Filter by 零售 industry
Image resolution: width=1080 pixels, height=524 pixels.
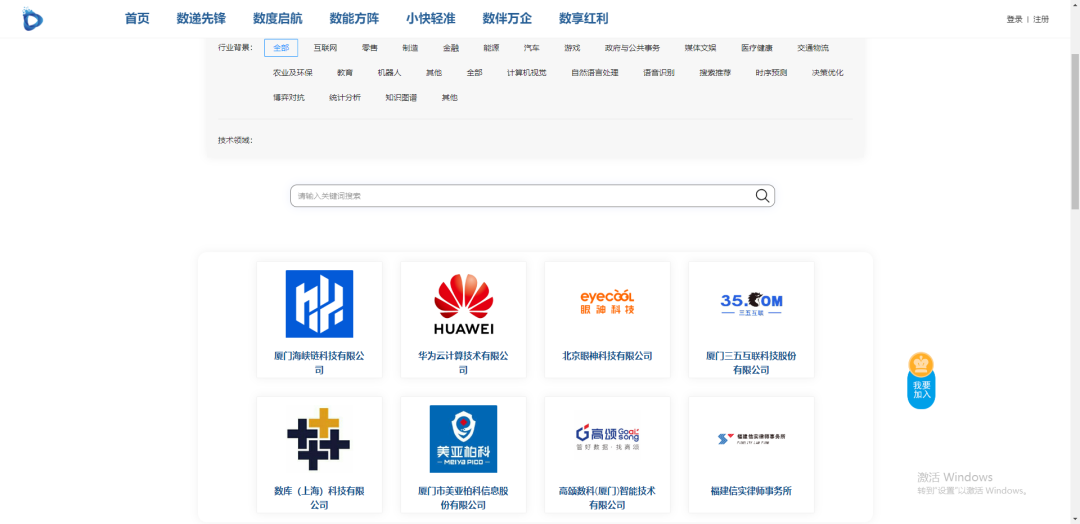pyautogui.click(x=370, y=48)
